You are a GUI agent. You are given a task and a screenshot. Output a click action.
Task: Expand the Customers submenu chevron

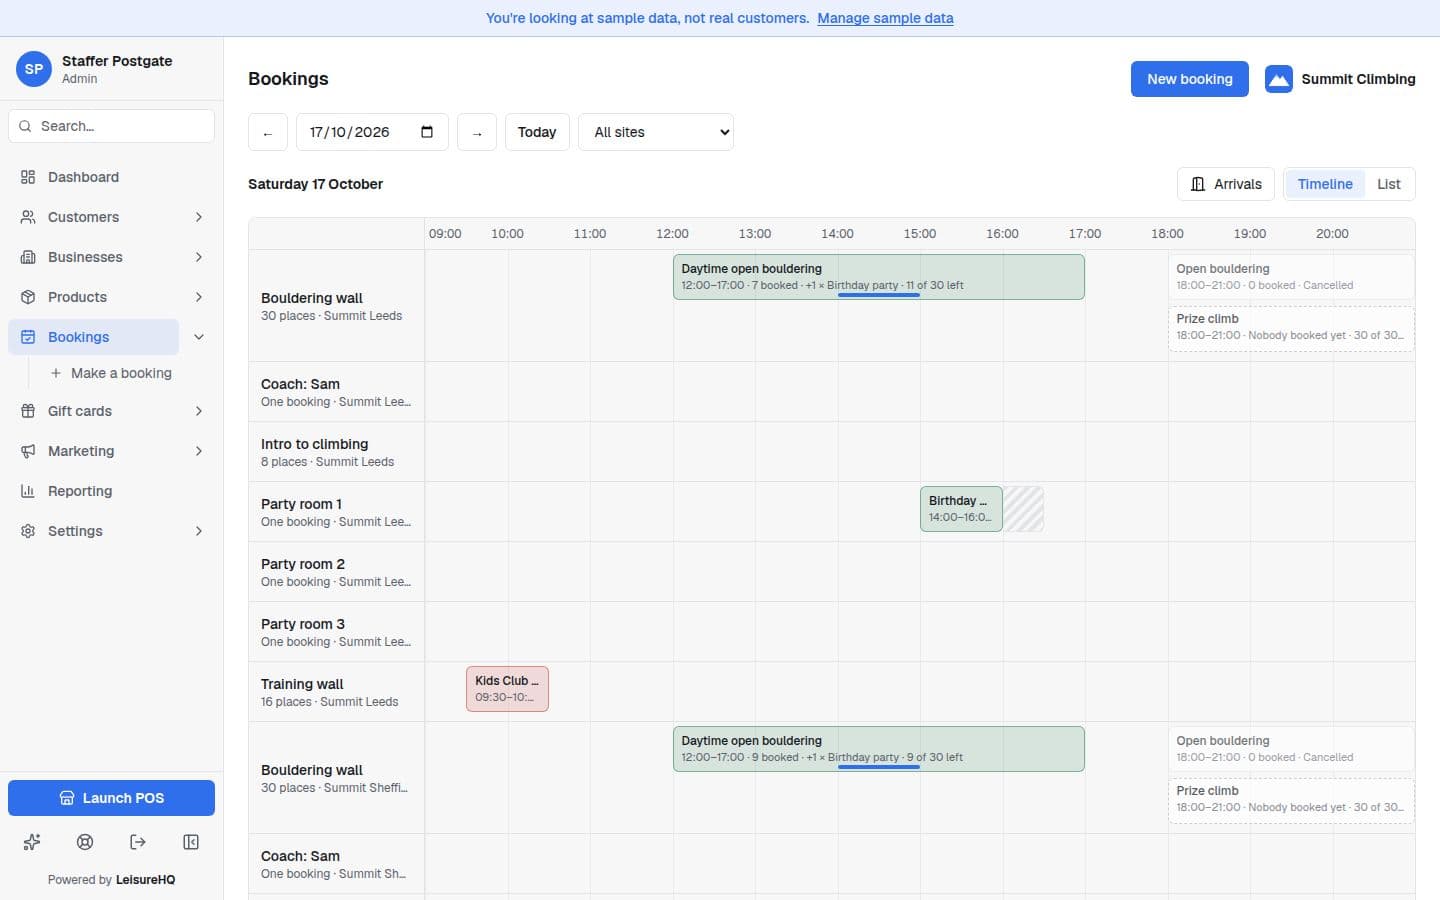[199, 217]
